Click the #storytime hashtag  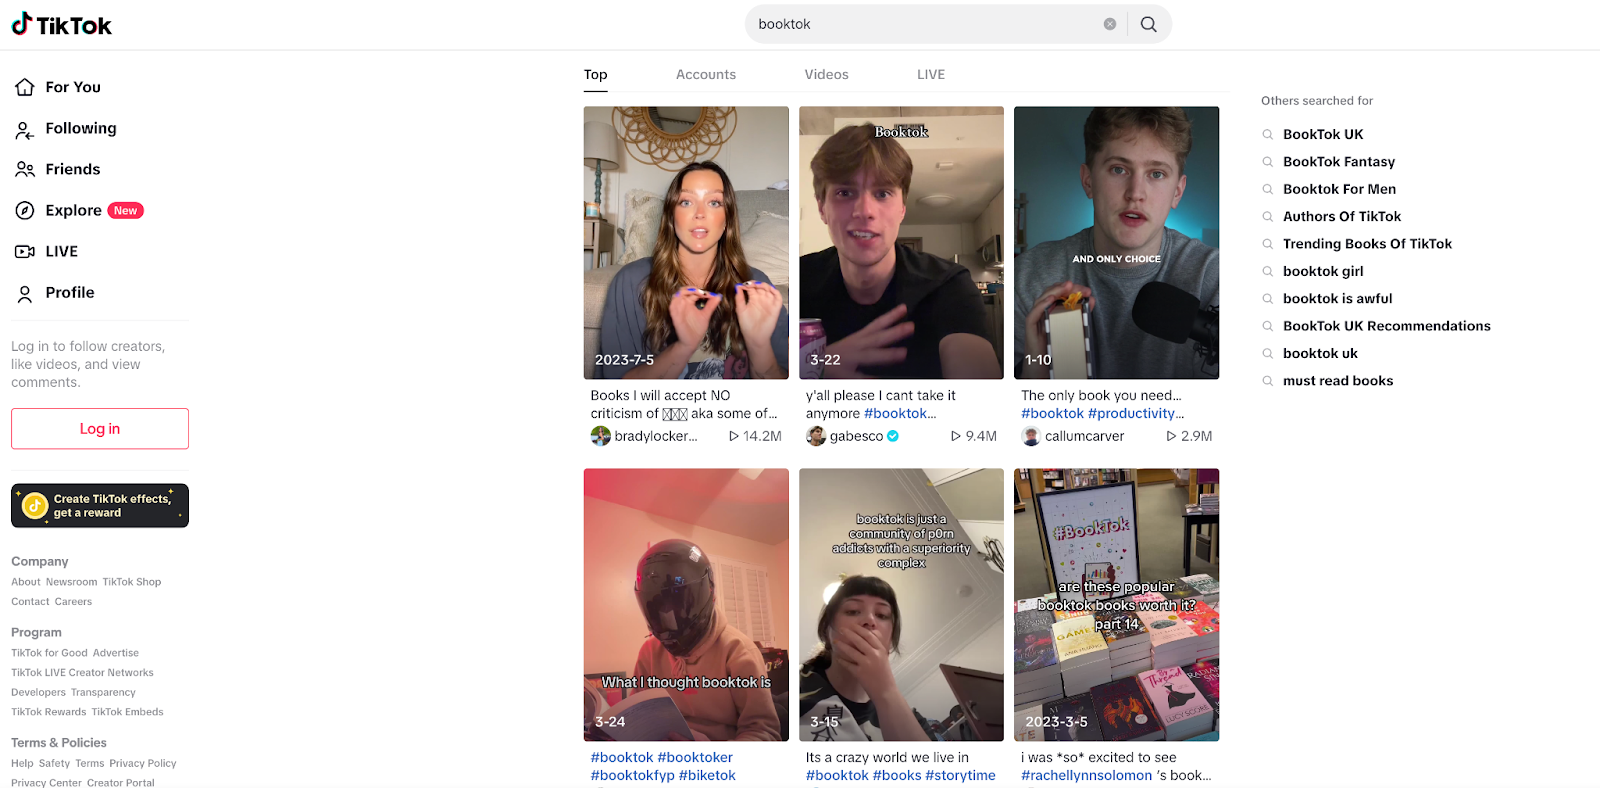[x=960, y=776]
